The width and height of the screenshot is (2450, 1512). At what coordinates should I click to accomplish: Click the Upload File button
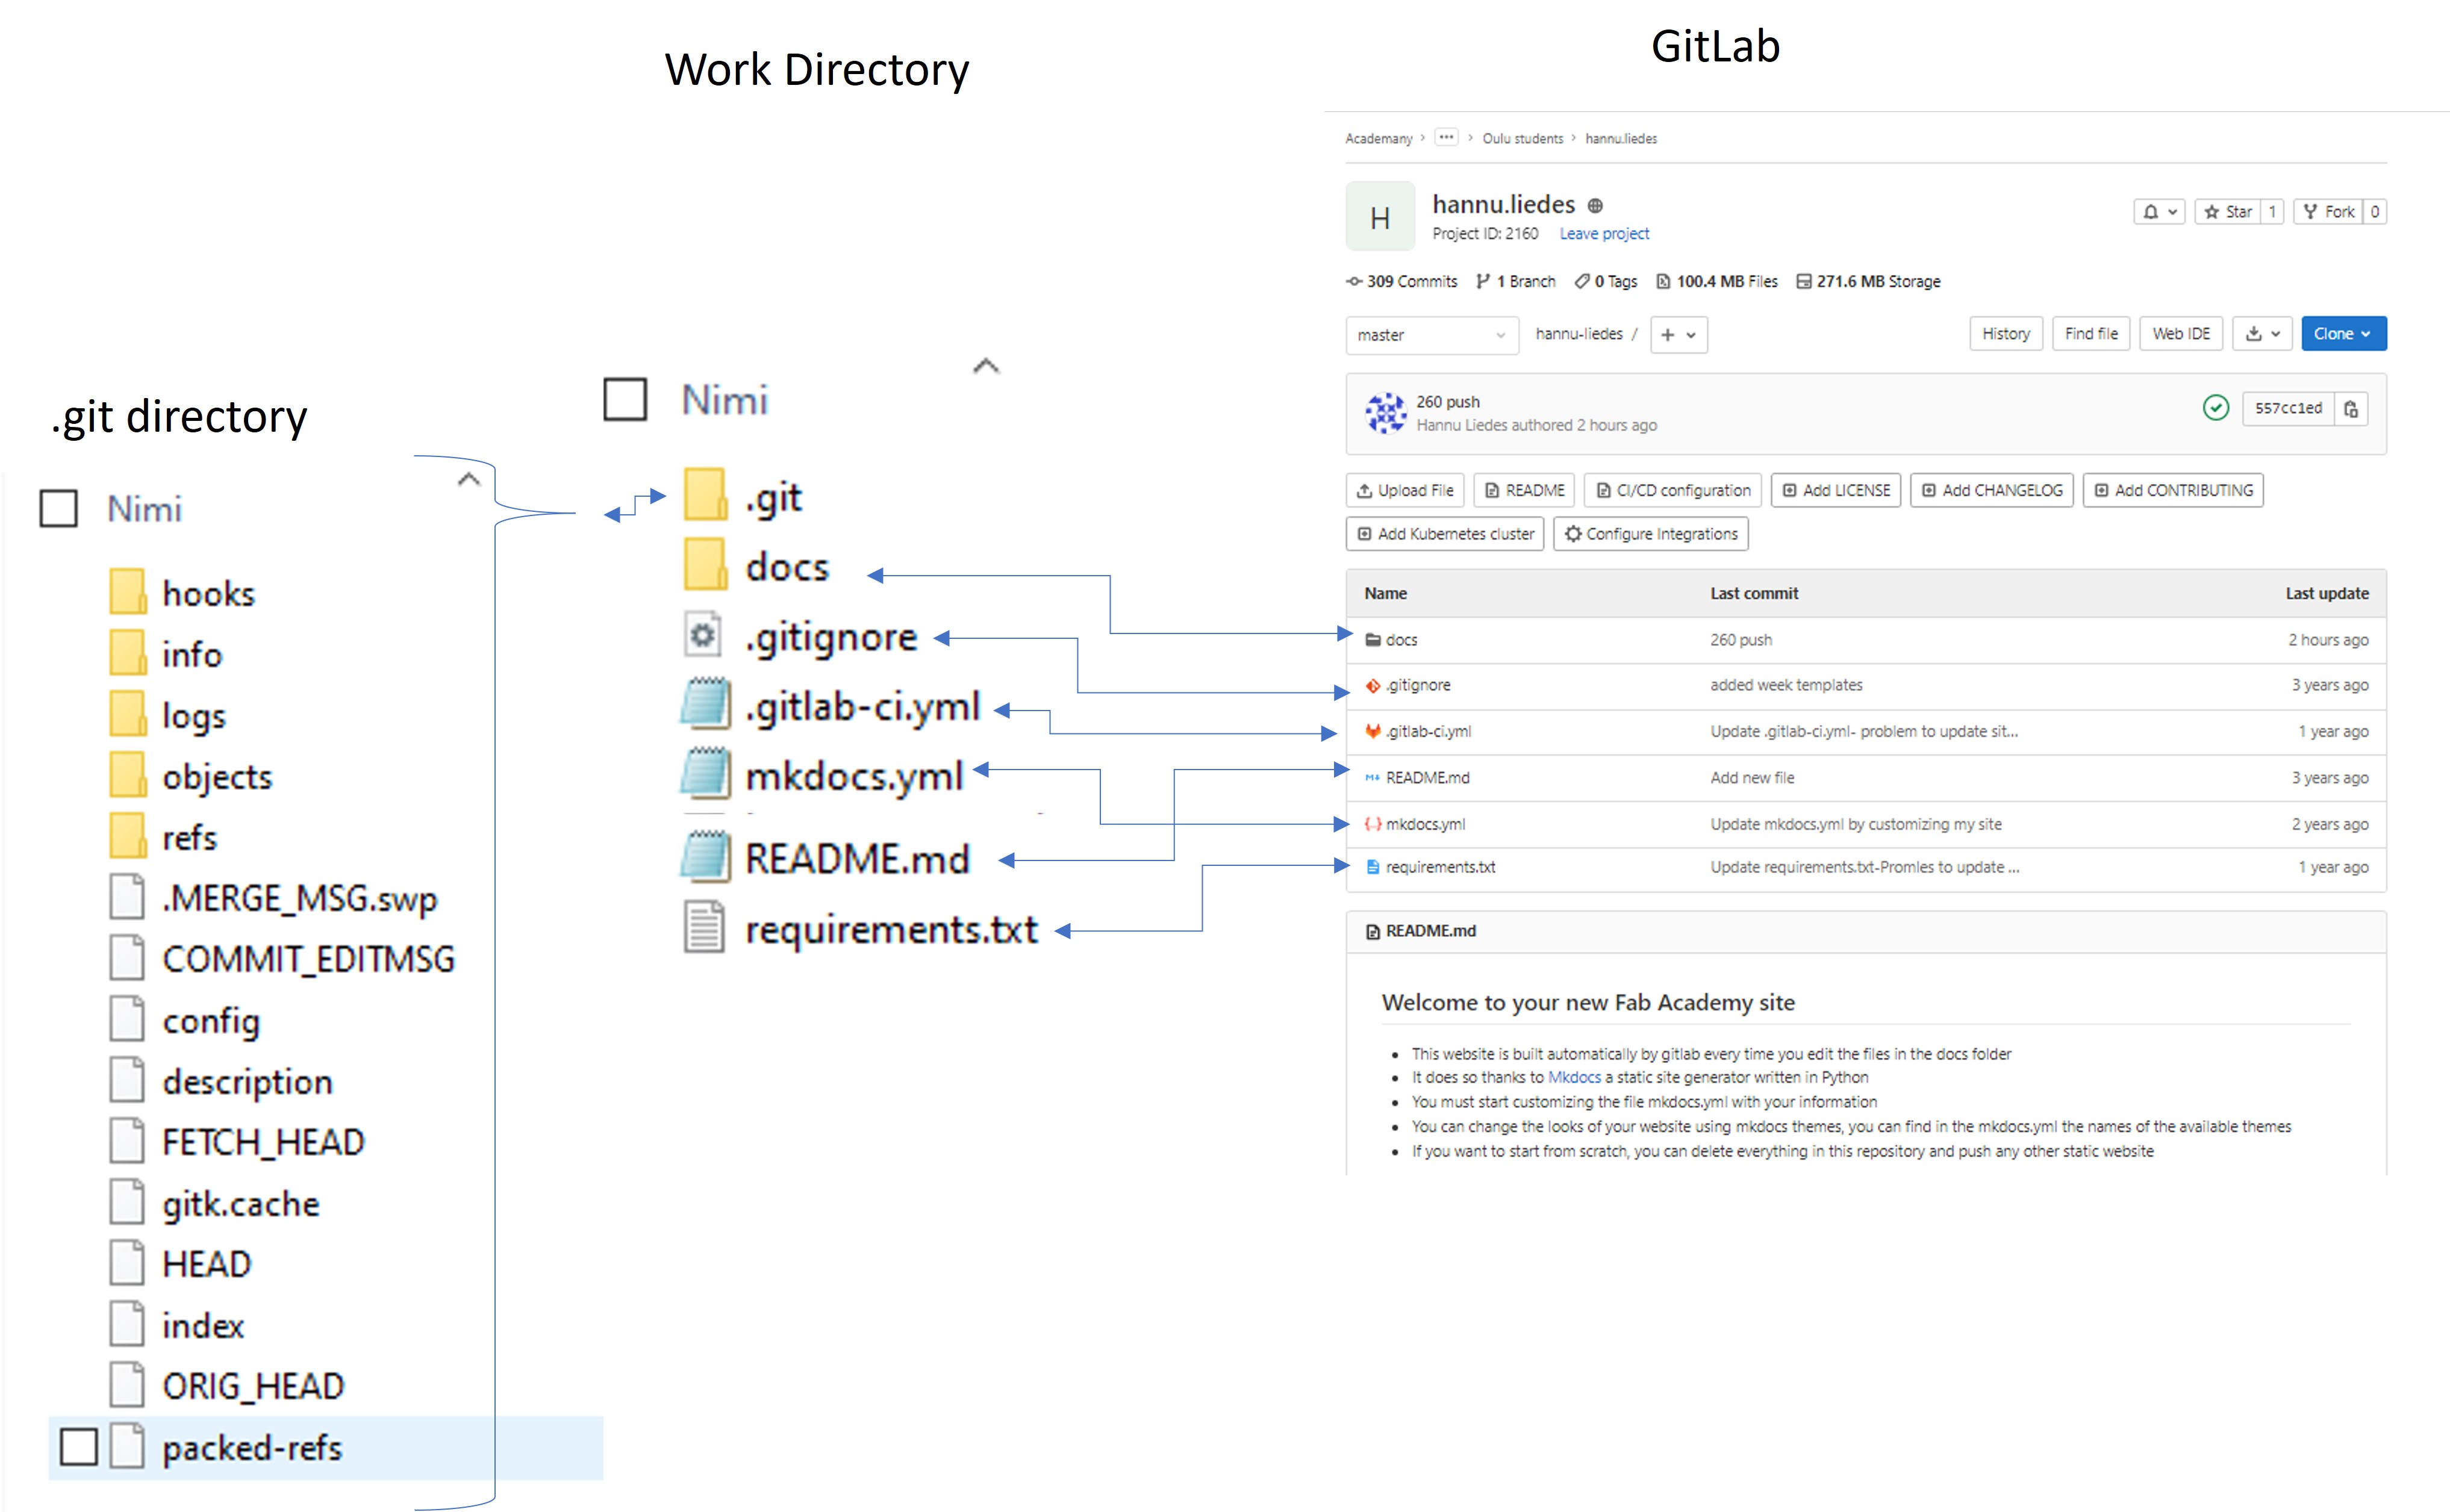point(1405,490)
